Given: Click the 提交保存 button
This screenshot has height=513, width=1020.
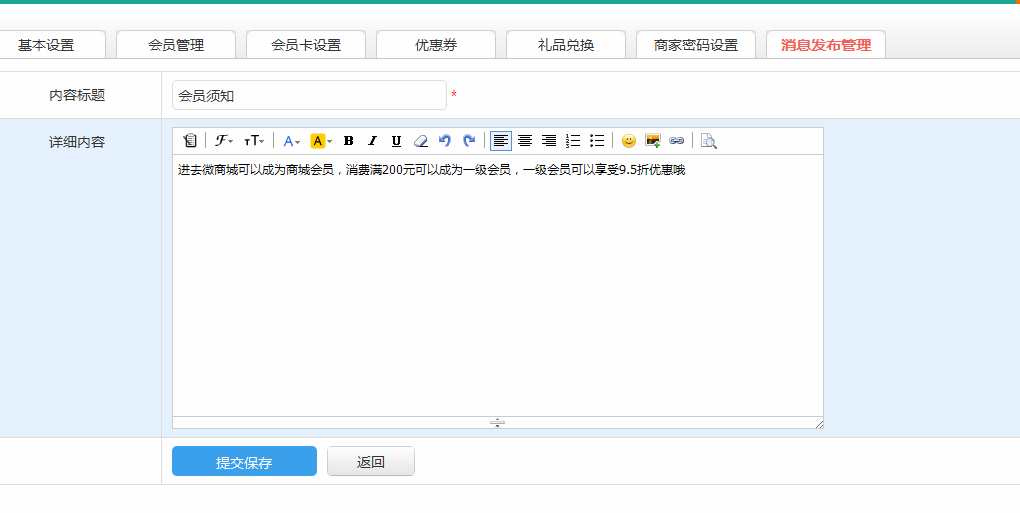Looking at the screenshot, I should click(x=244, y=462).
